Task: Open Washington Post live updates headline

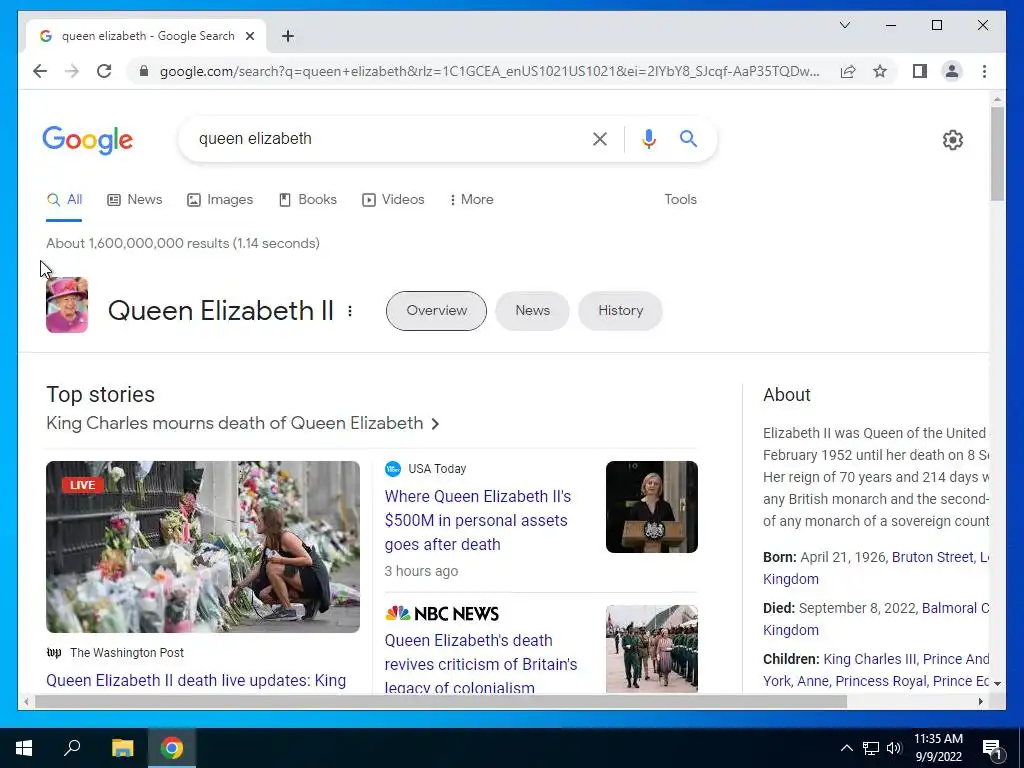Action: (196, 680)
